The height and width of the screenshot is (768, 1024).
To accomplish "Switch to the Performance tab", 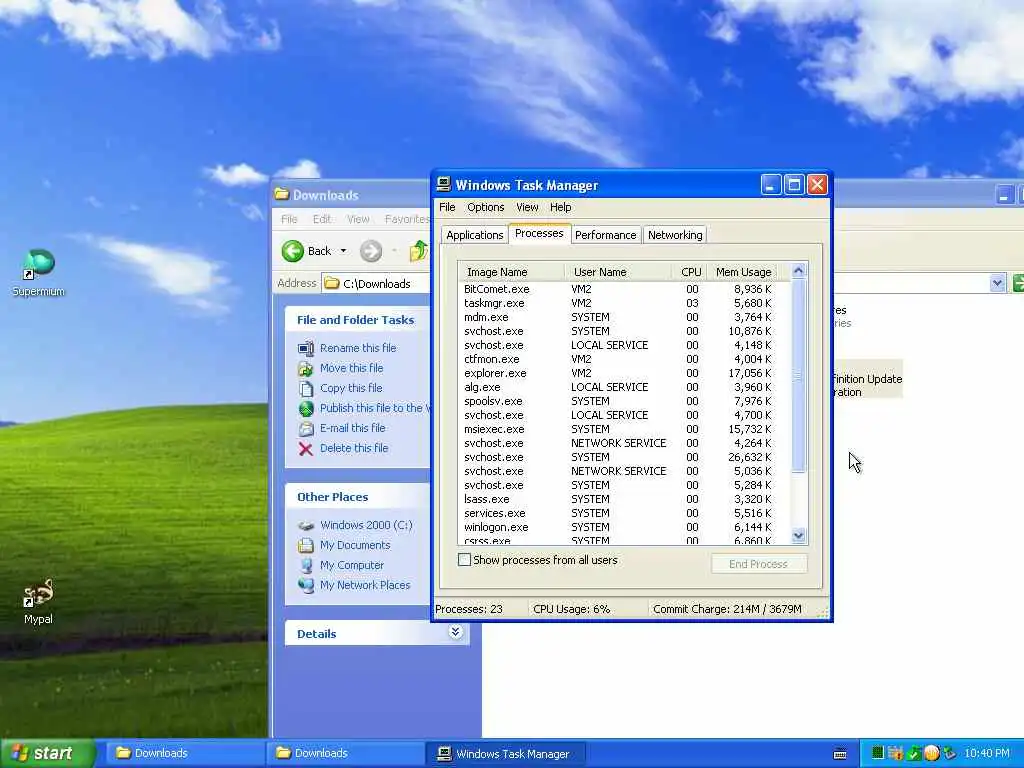I will (605, 235).
